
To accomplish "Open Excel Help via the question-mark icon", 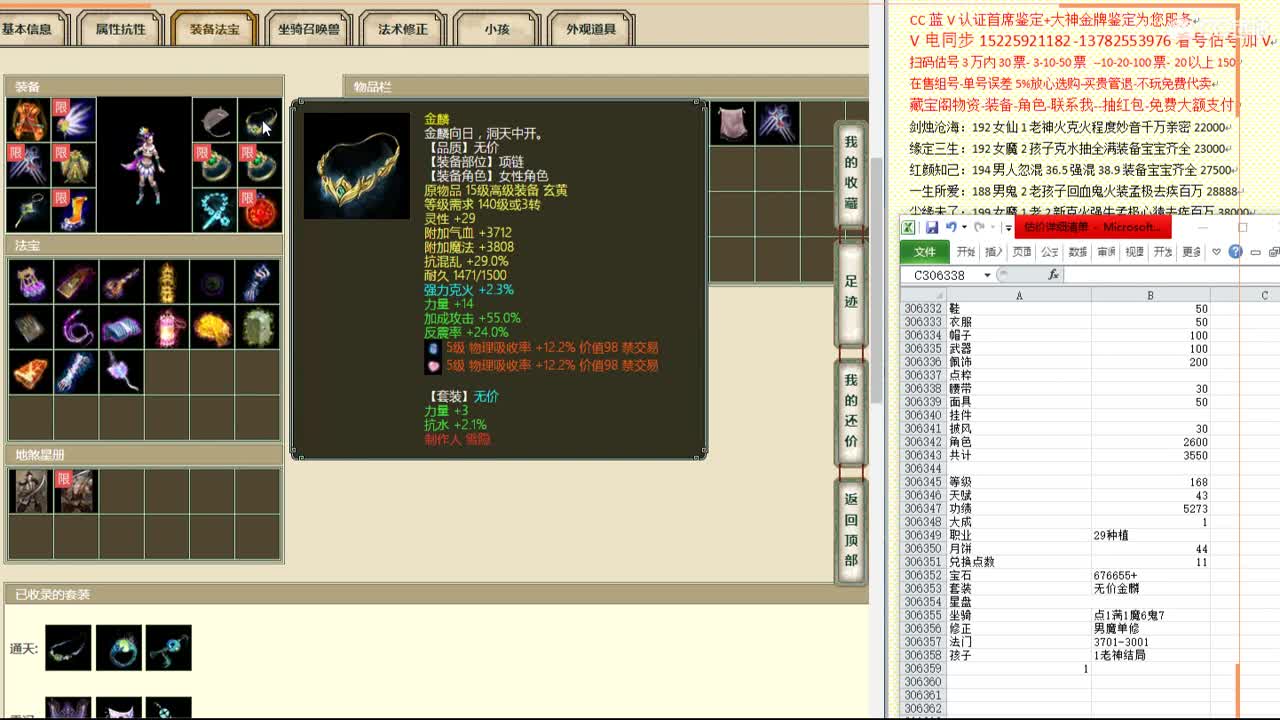I will [x=1238, y=252].
